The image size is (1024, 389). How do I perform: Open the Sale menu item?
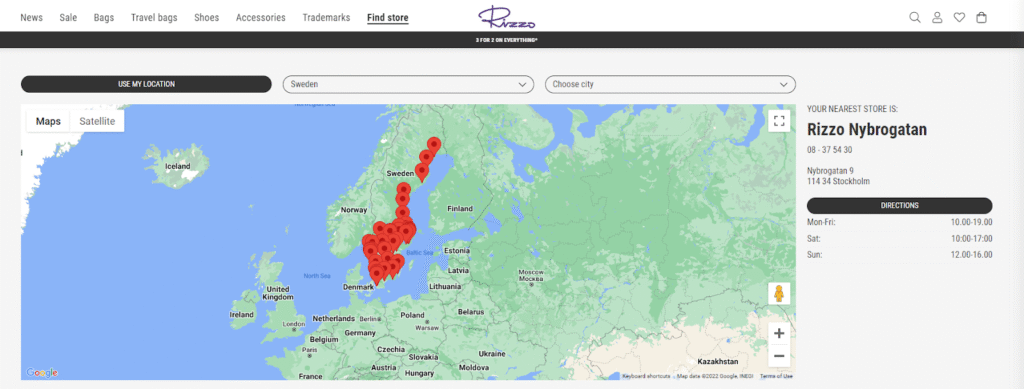coord(68,18)
